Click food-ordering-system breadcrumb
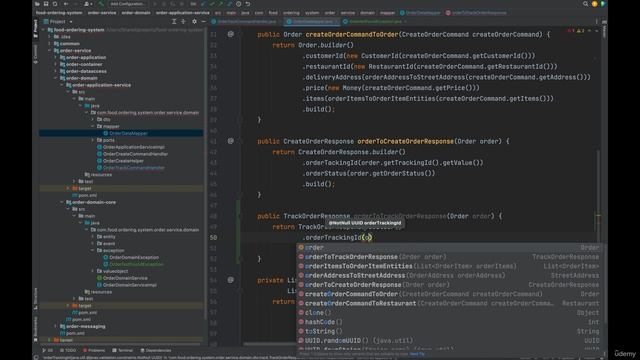Screen dimensions: 640x360 coord(59,13)
